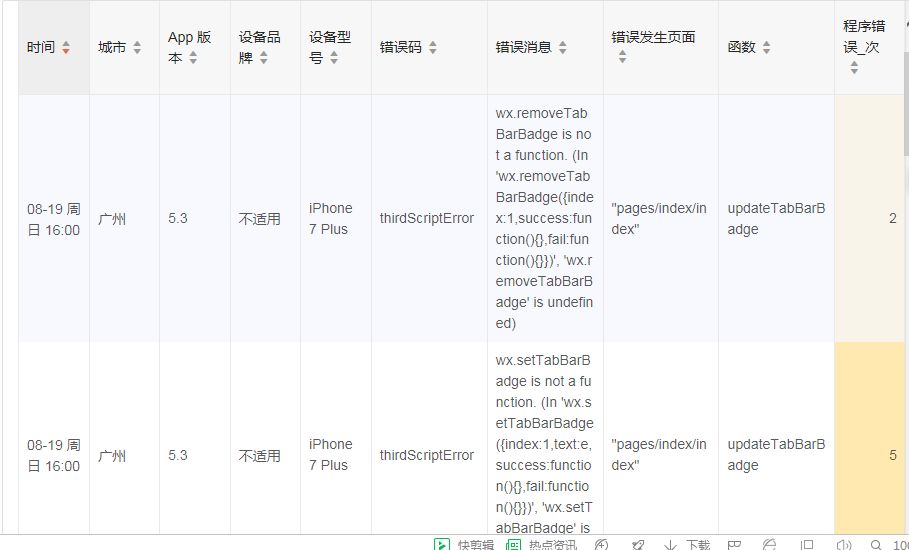
Task: Sort by 函数 column arrows
Action: [x=766, y=48]
